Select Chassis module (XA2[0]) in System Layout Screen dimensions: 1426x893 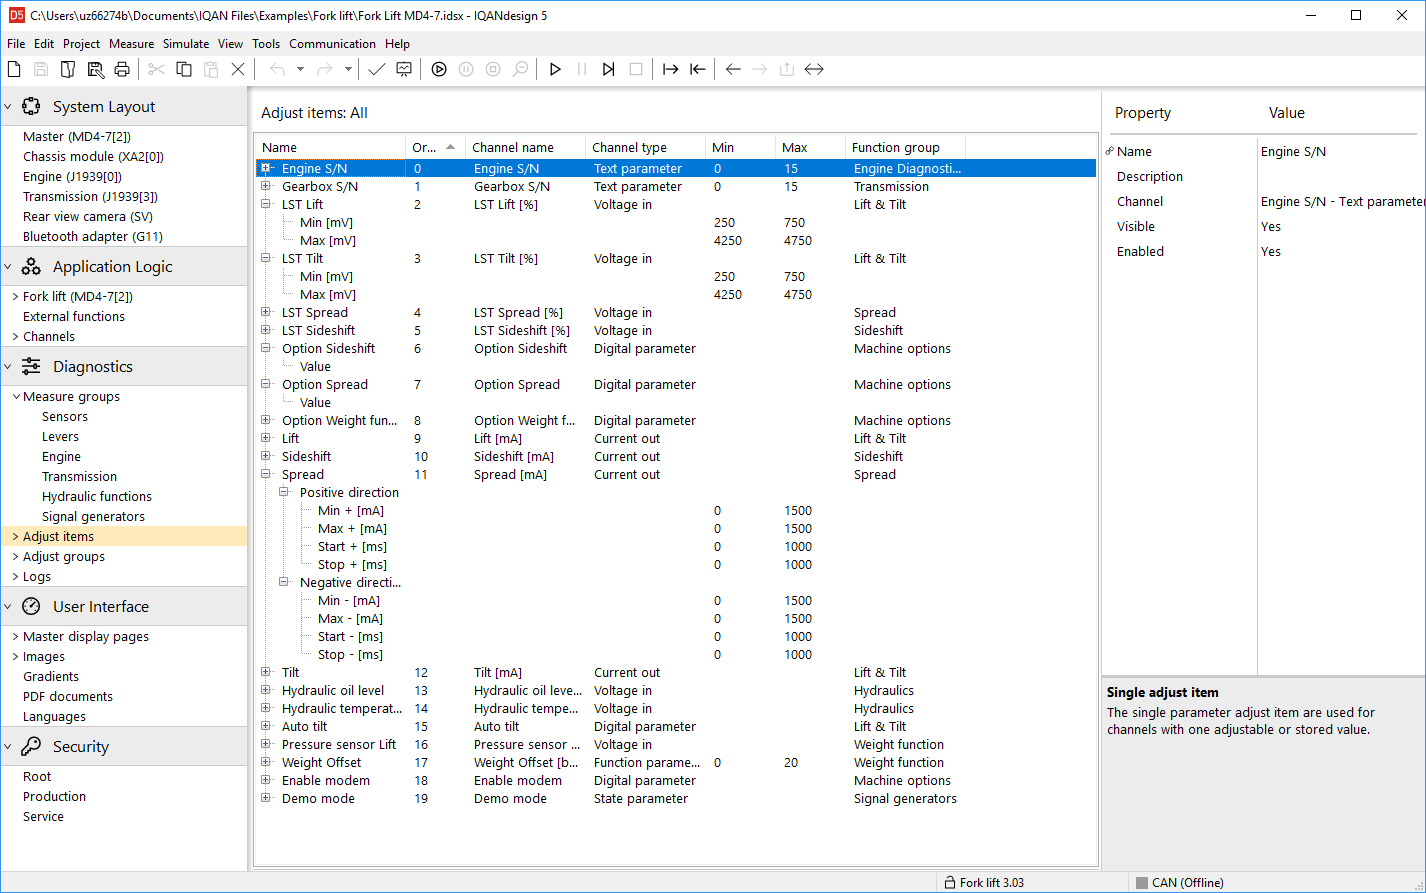coord(93,157)
